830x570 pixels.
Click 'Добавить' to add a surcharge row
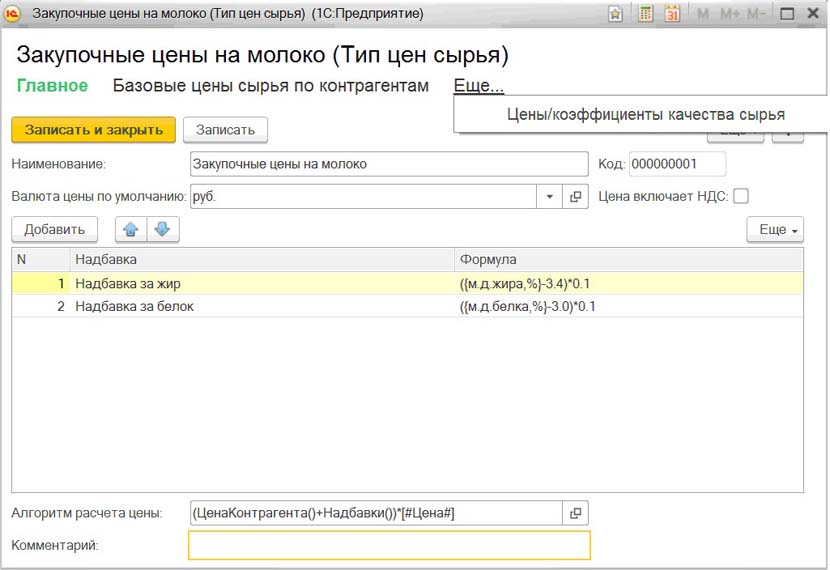55,230
